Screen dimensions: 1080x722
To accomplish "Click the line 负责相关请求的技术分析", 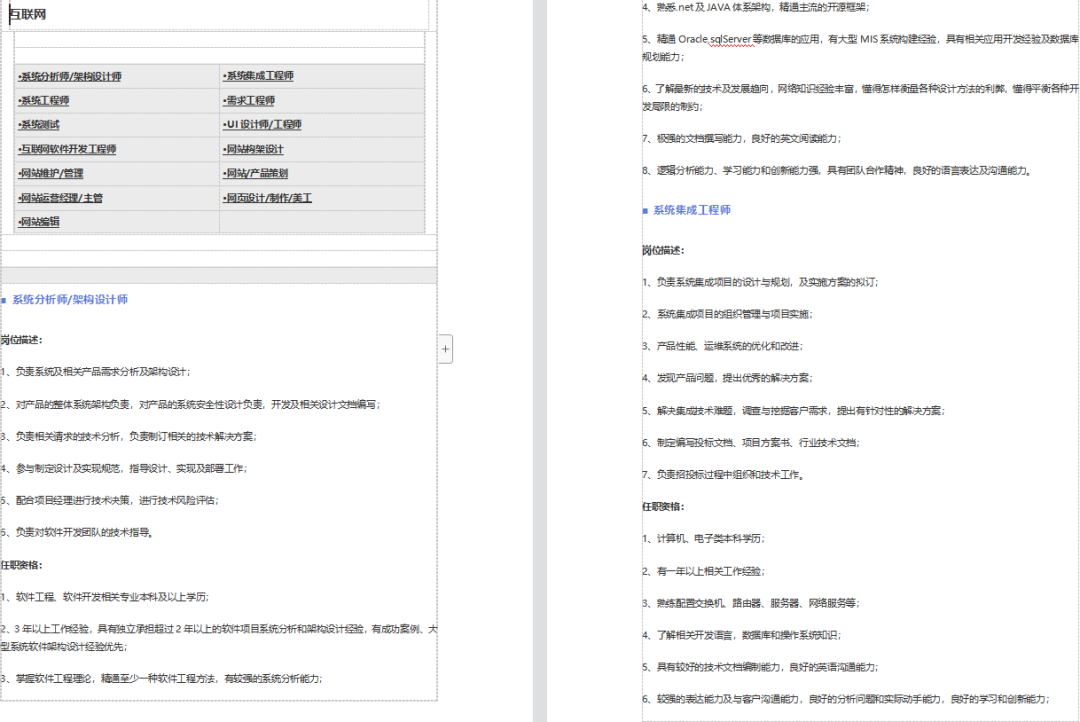I will [128, 437].
